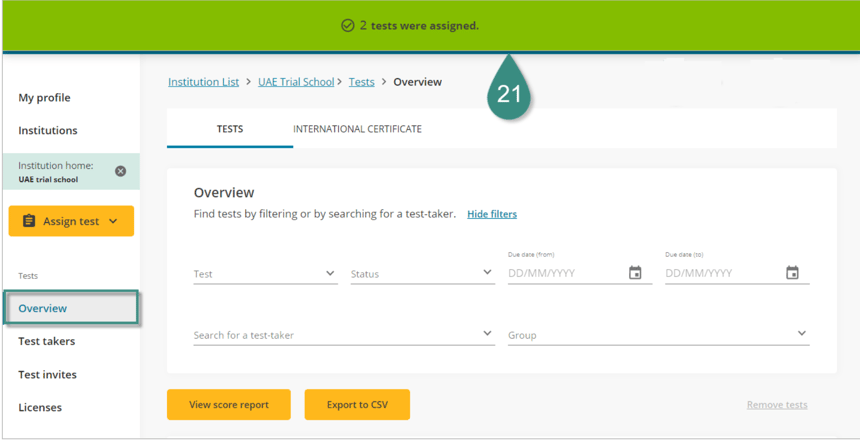Open the Due date (to) calendar picker
The image size is (860, 444).
[792, 273]
